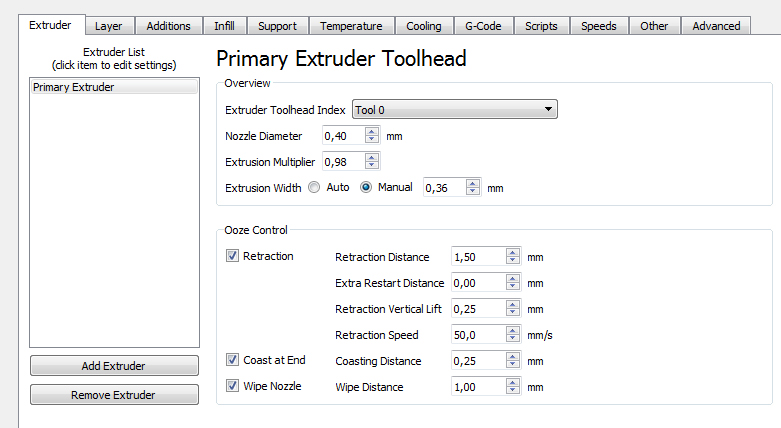Screen dimensions: 781x428
Task: Decrease Retraction Speed with down arrow
Action: 513,338
